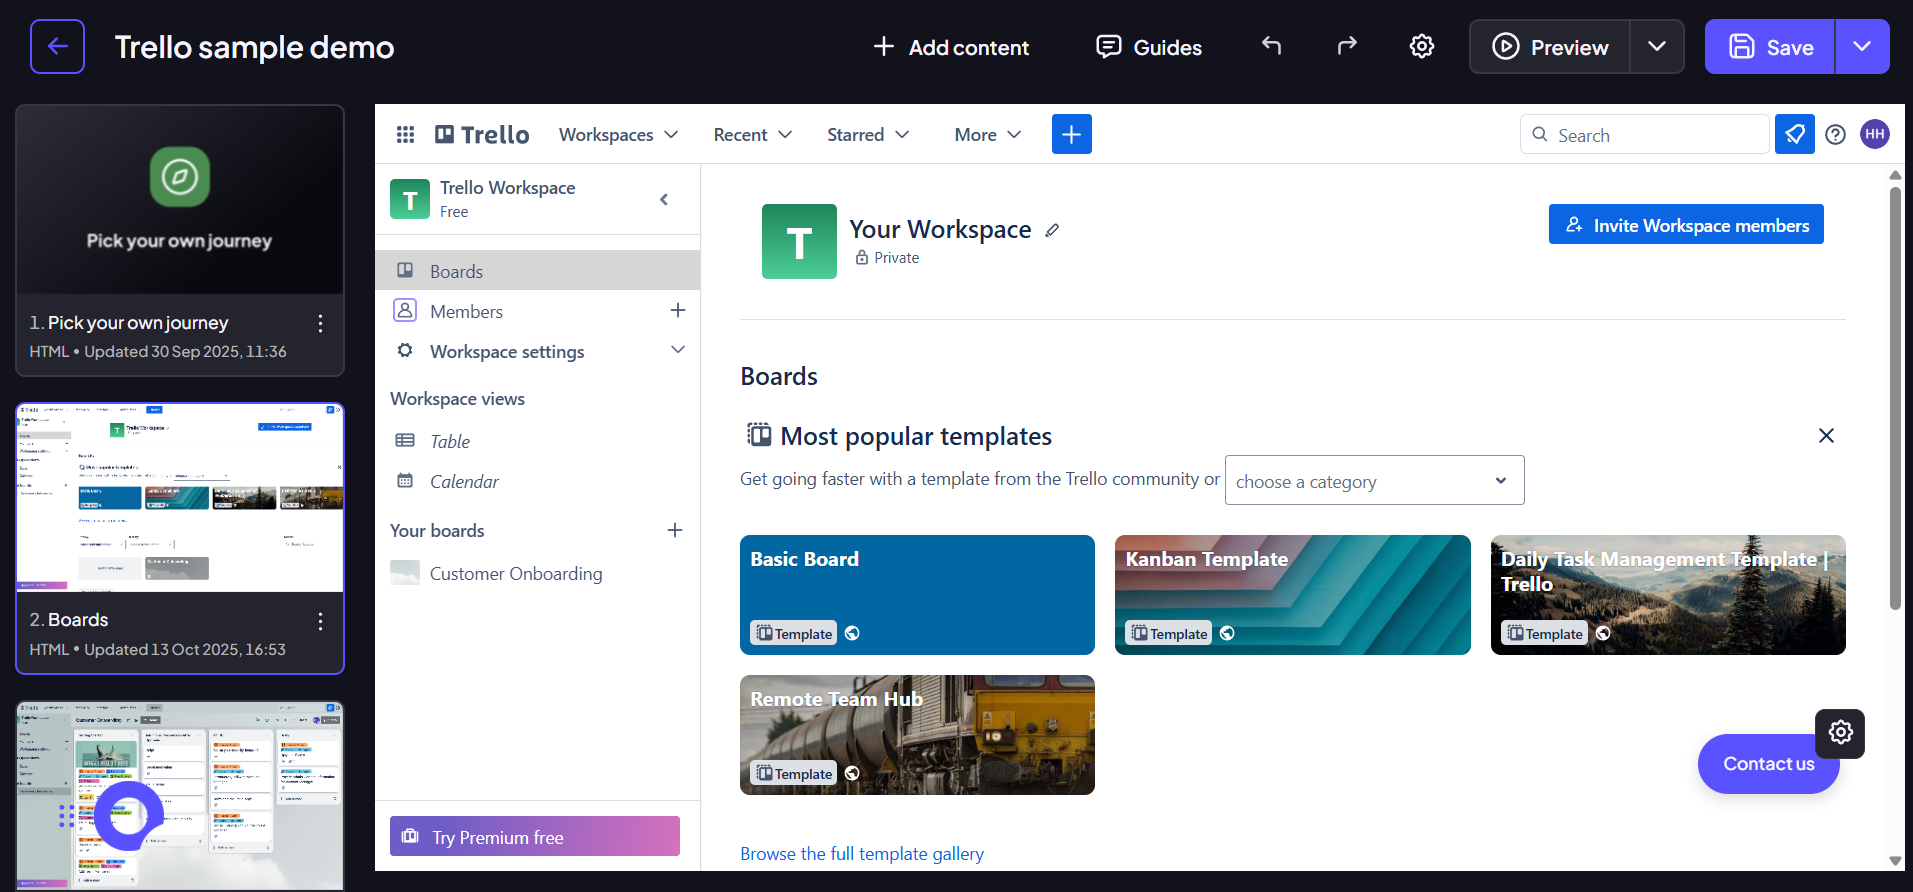This screenshot has width=1913, height=892.
Task: Click the Preview button
Action: coord(1550,47)
